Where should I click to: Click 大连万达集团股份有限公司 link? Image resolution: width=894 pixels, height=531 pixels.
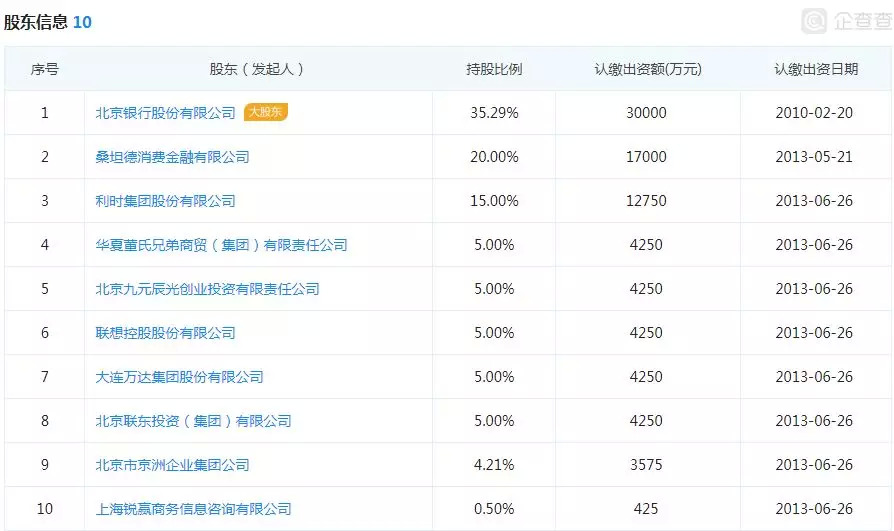(179, 377)
